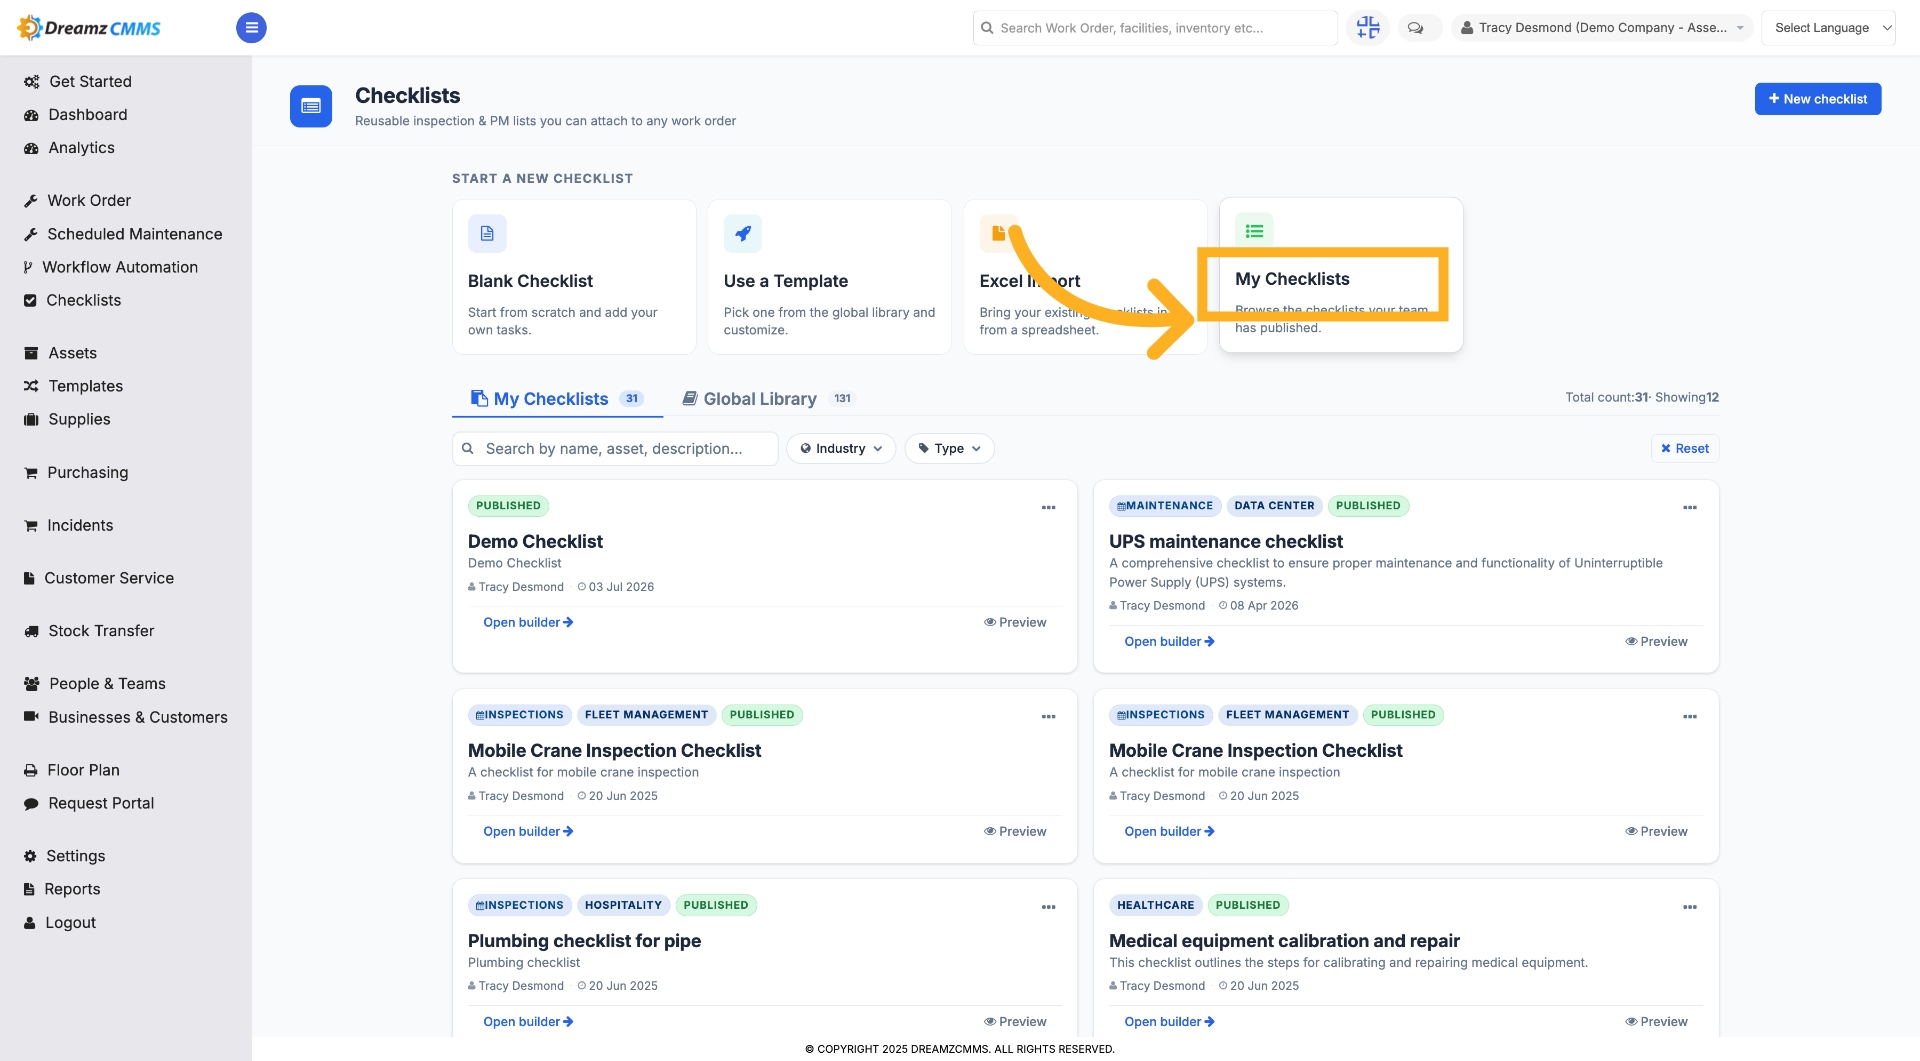1920x1061 pixels.
Task: Click the hamburger menu toggle icon
Action: (x=251, y=28)
